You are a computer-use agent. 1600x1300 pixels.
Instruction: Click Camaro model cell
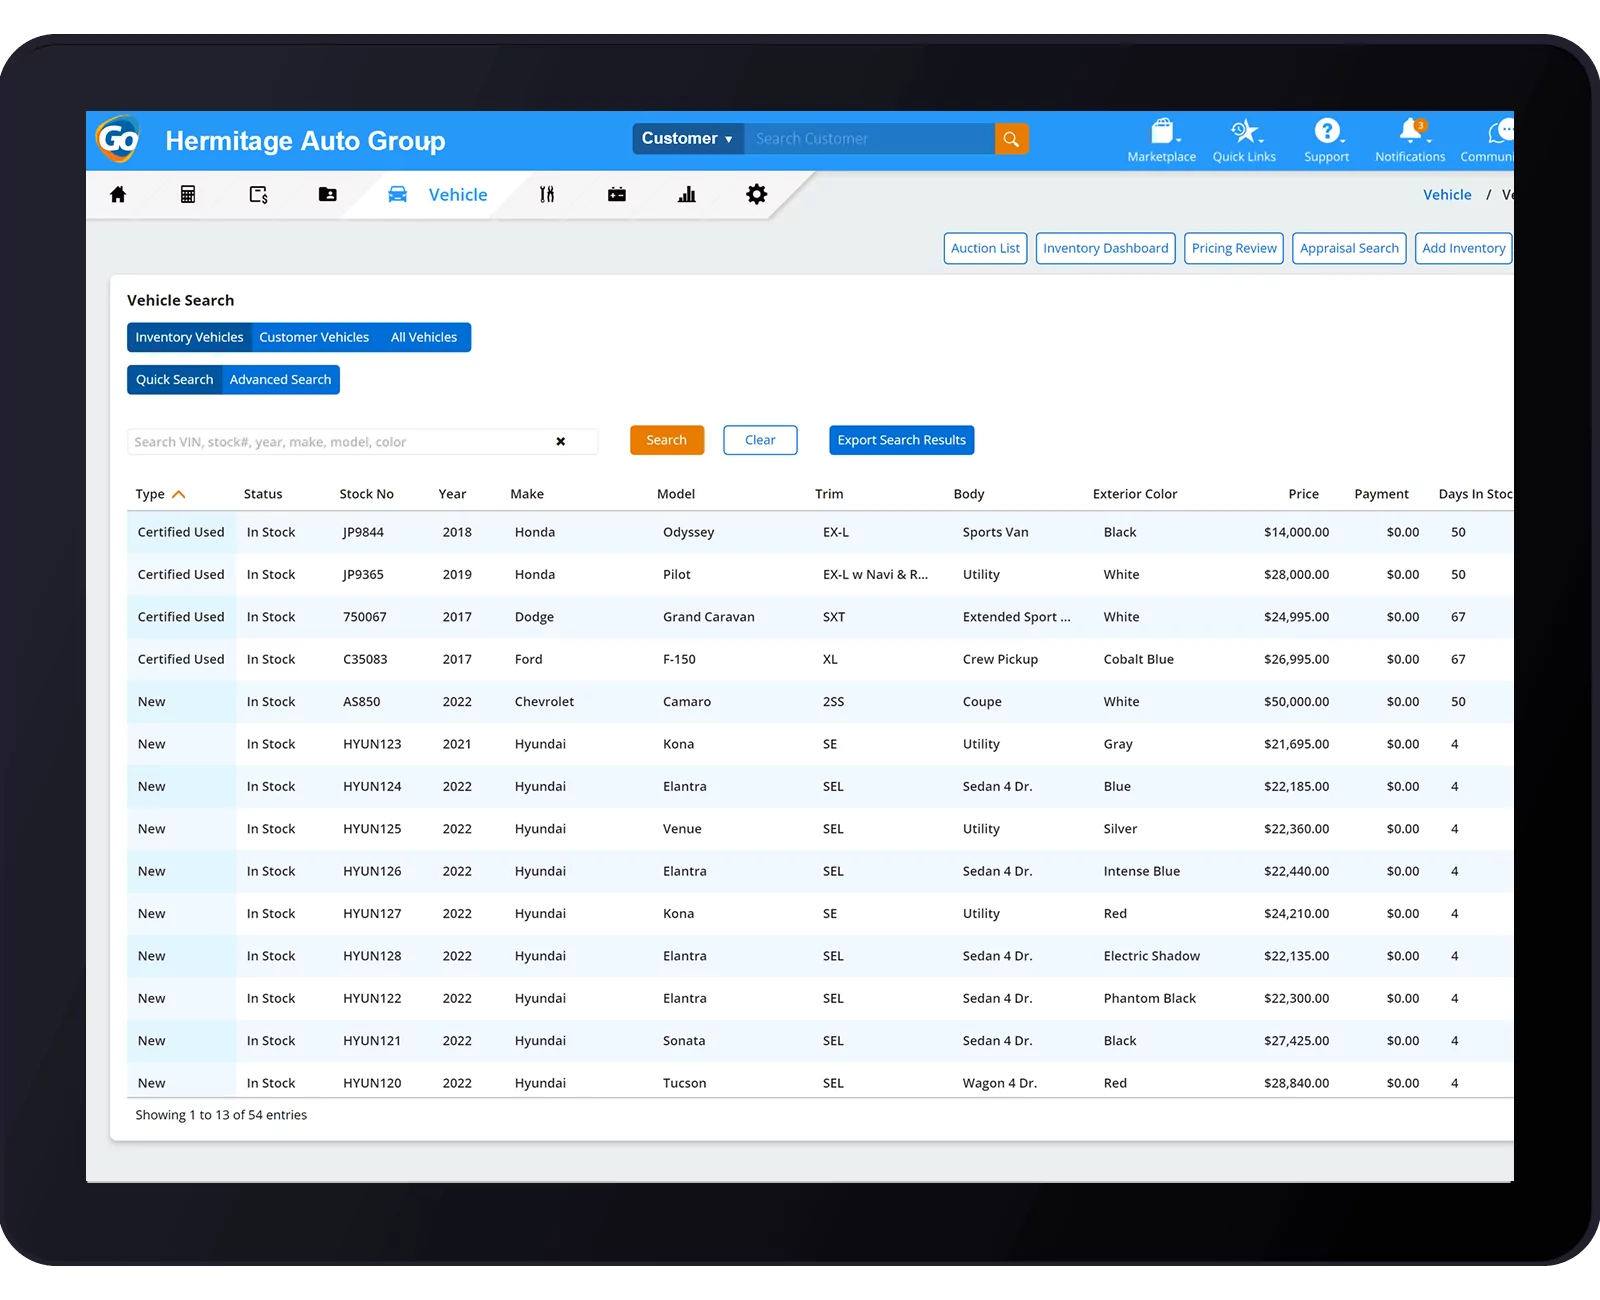pyautogui.click(x=687, y=702)
